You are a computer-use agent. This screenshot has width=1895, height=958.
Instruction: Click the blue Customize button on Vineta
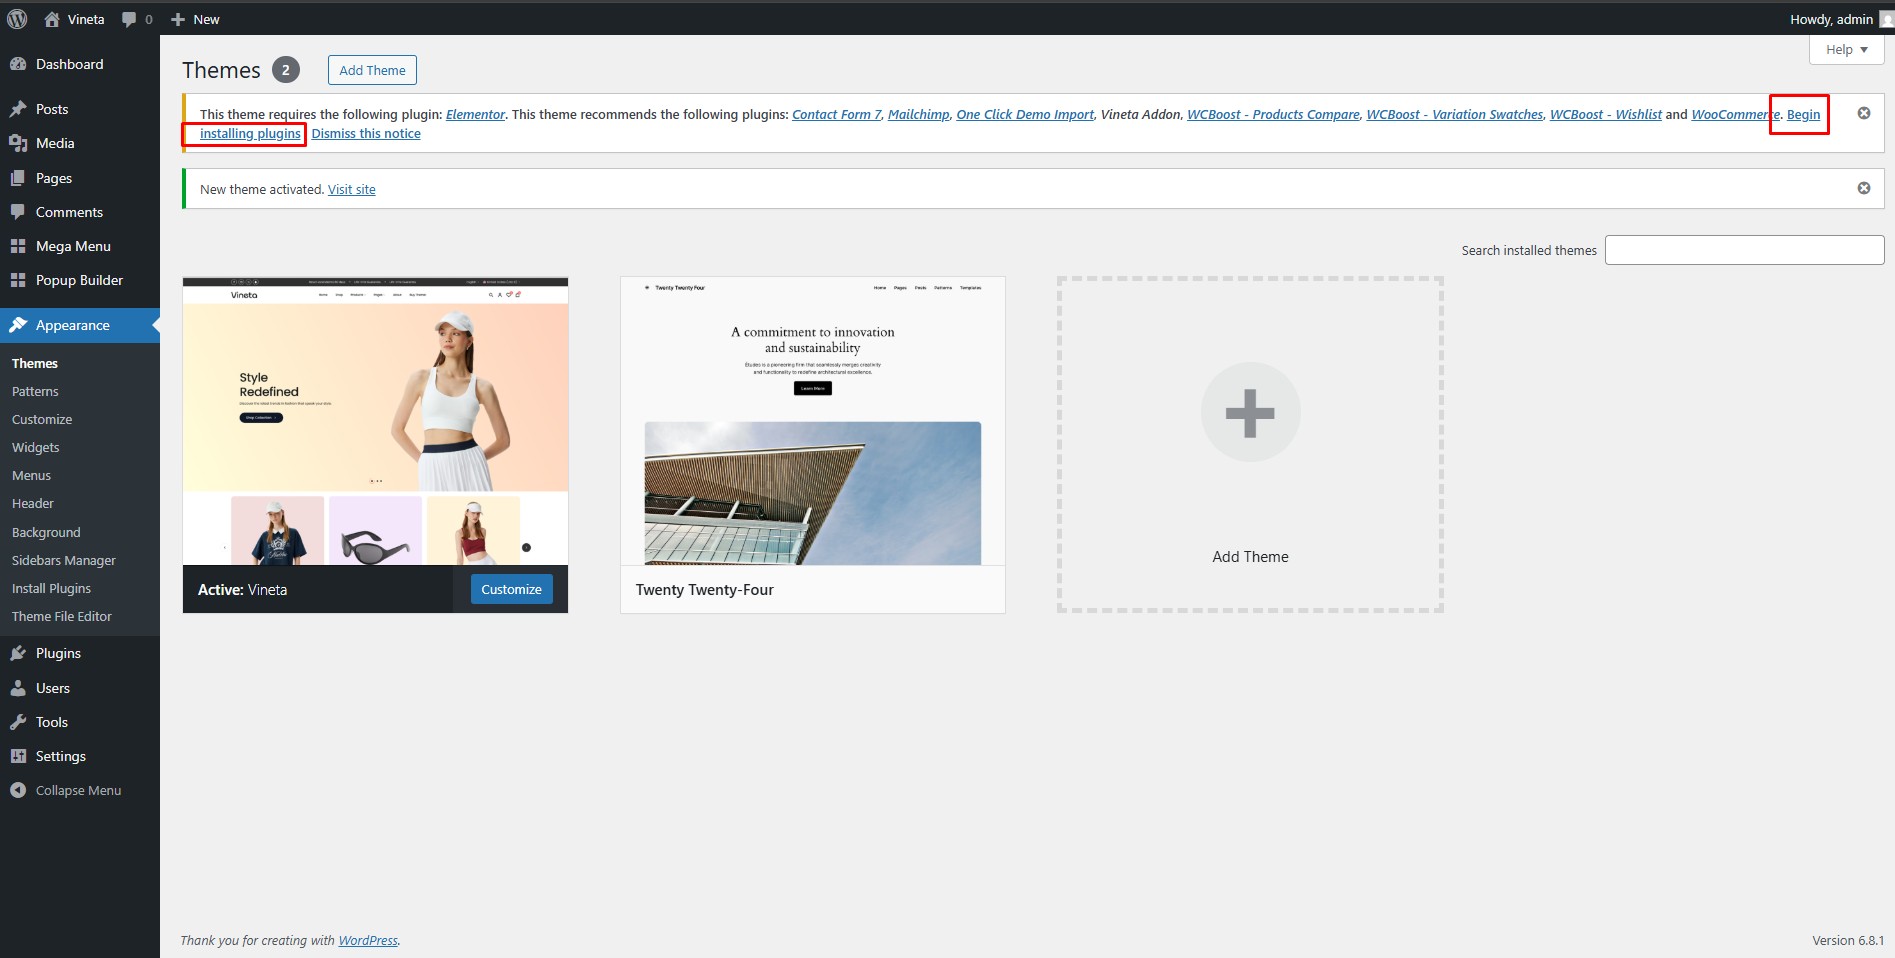pyautogui.click(x=511, y=589)
